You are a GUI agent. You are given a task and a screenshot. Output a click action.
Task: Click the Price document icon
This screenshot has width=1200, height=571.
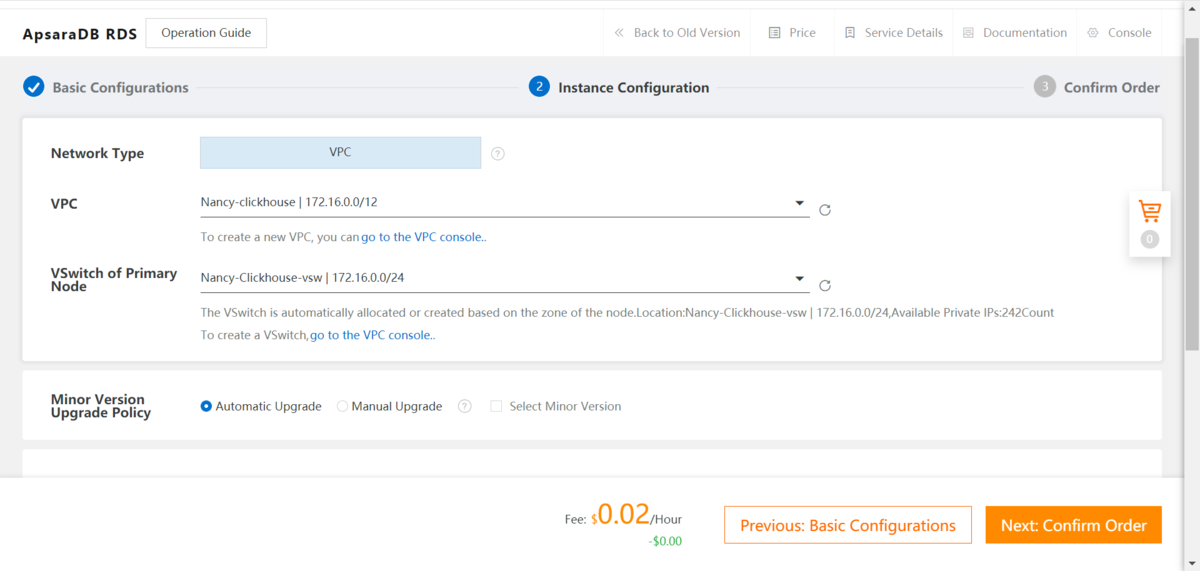(774, 33)
